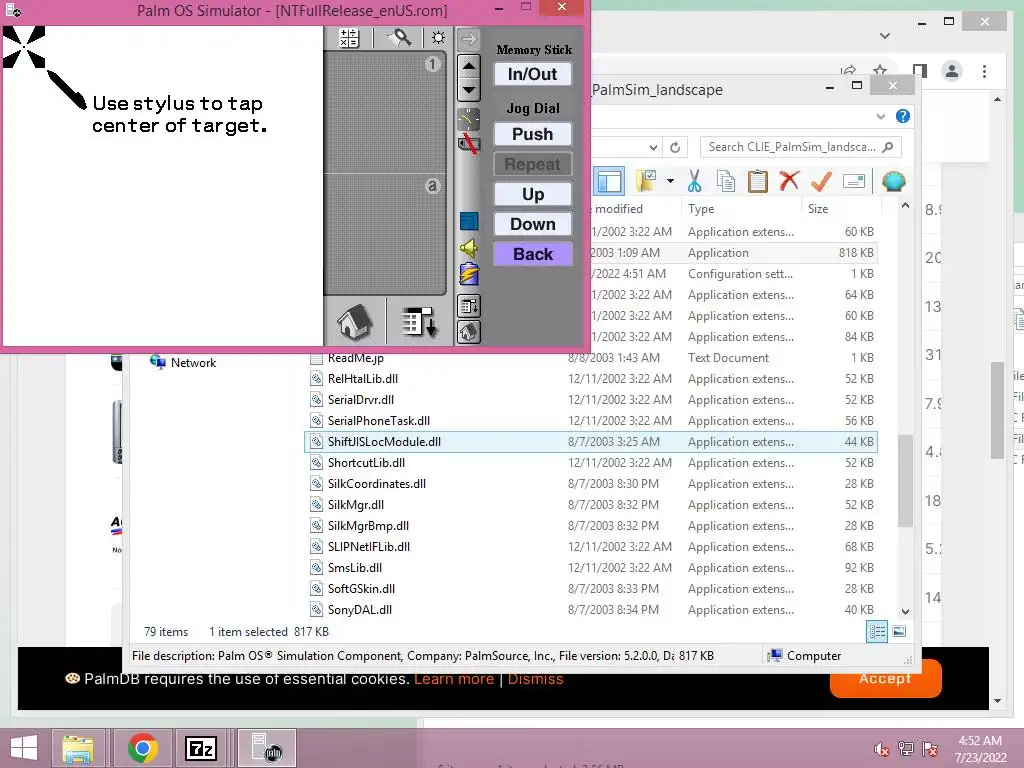Click the yellow speaker icon in simulator strip

[468, 248]
